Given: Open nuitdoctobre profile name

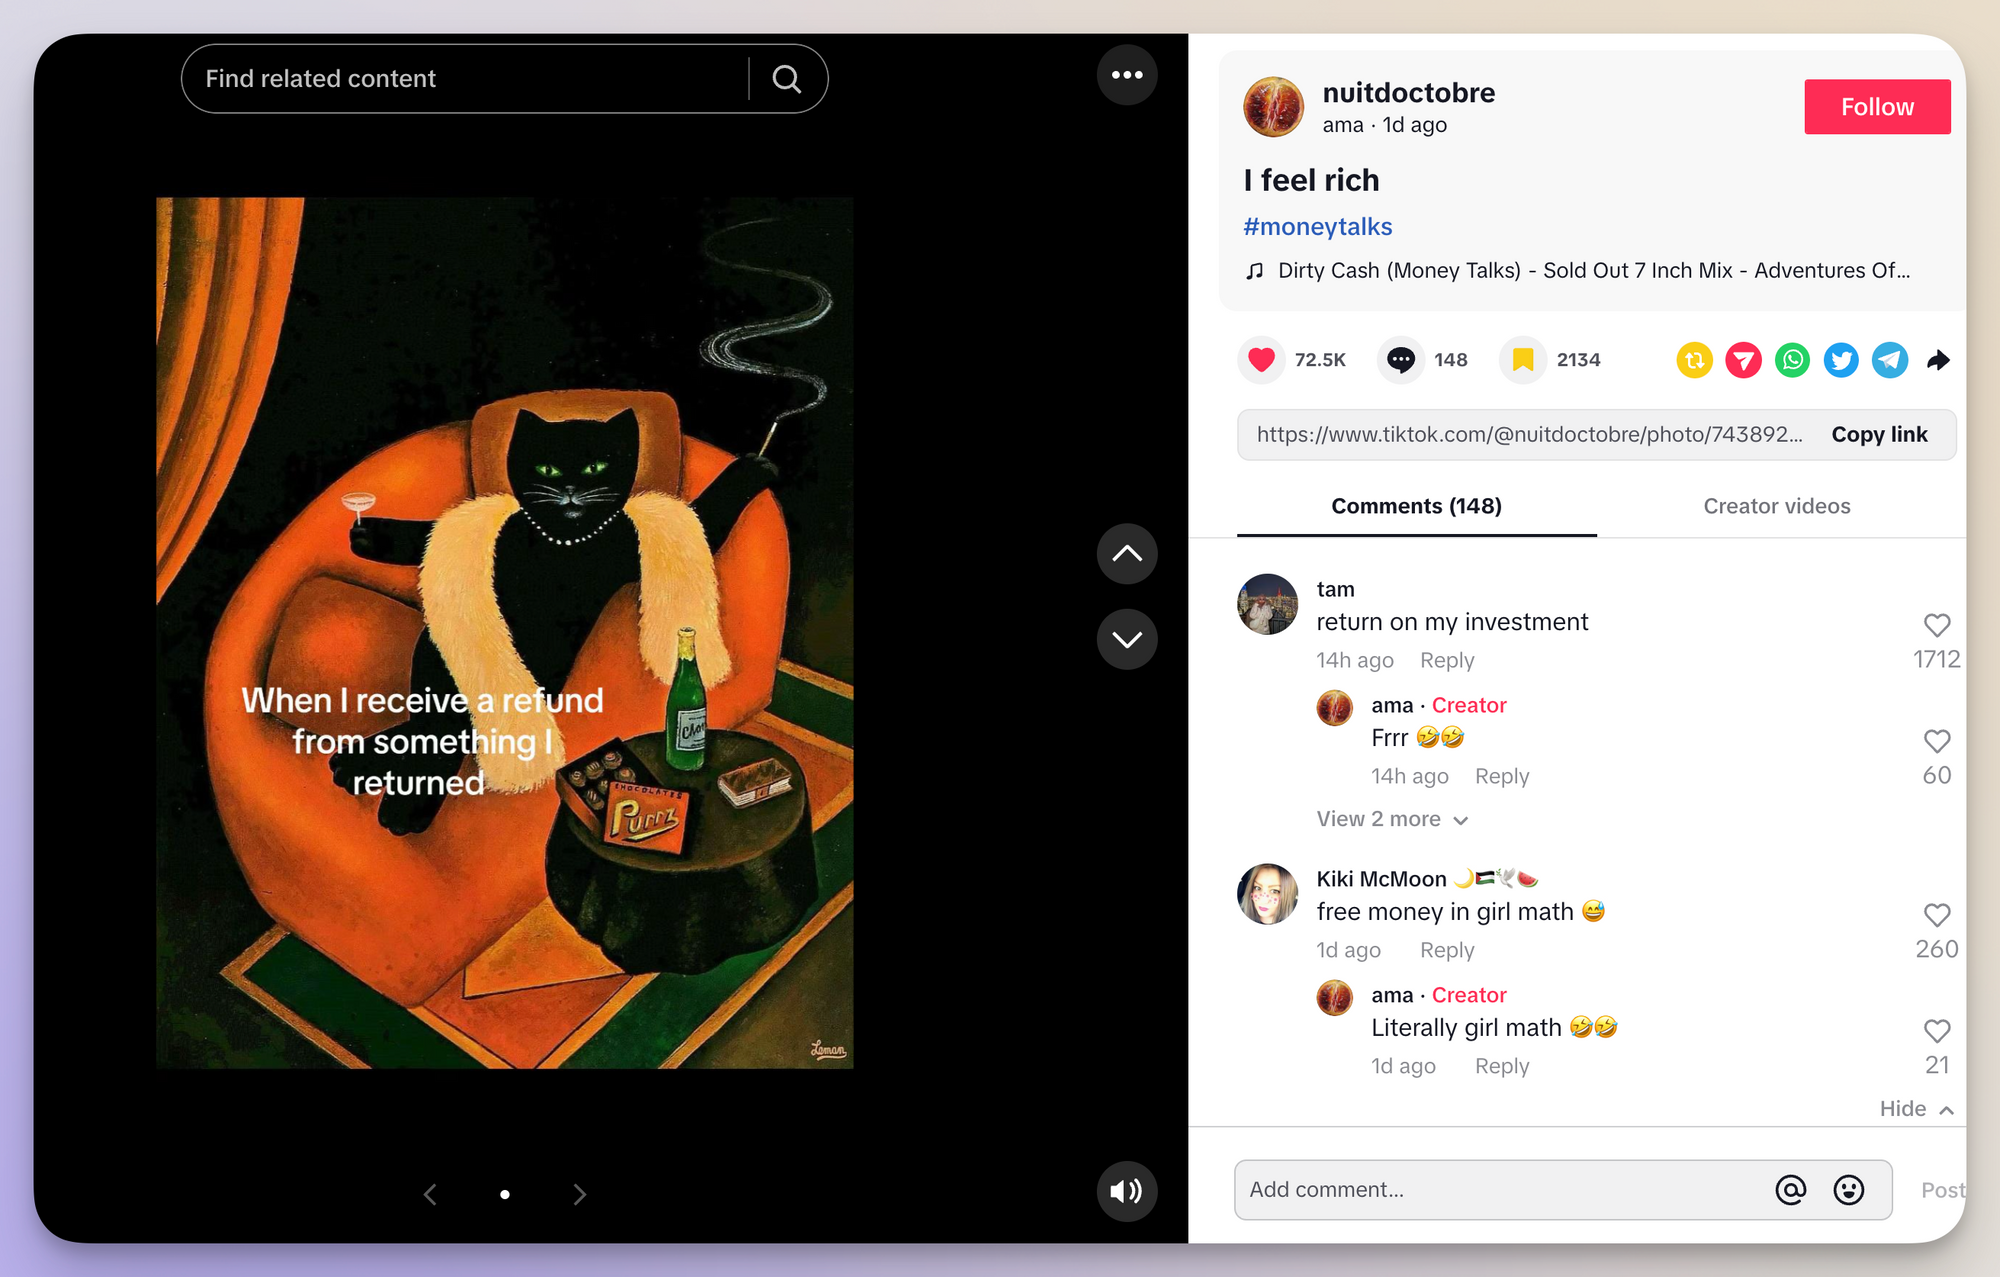Looking at the screenshot, I should coord(1408,93).
